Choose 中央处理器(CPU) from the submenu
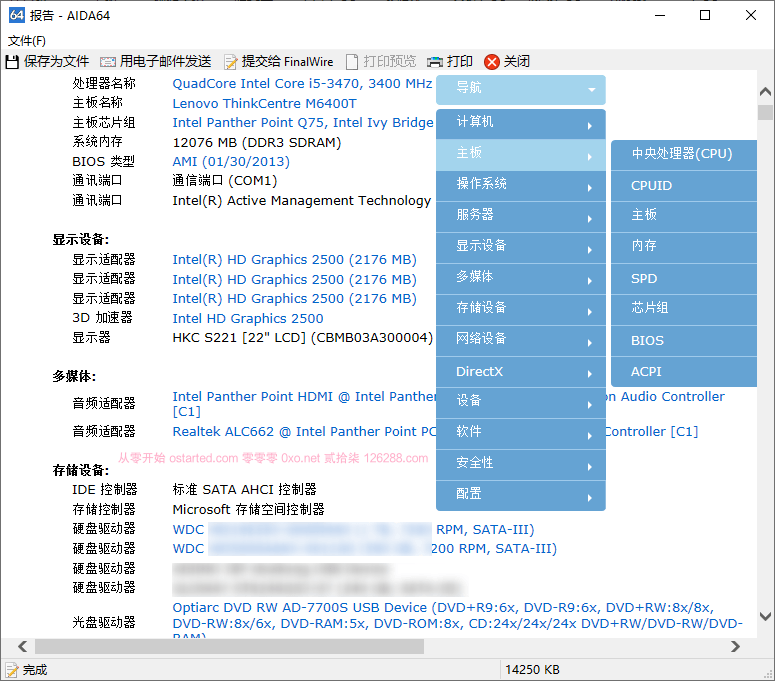 click(x=684, y=155)
